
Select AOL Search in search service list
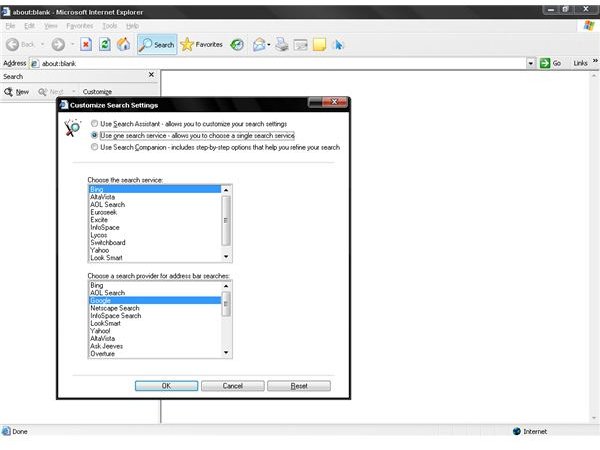[x=155, y=204]
